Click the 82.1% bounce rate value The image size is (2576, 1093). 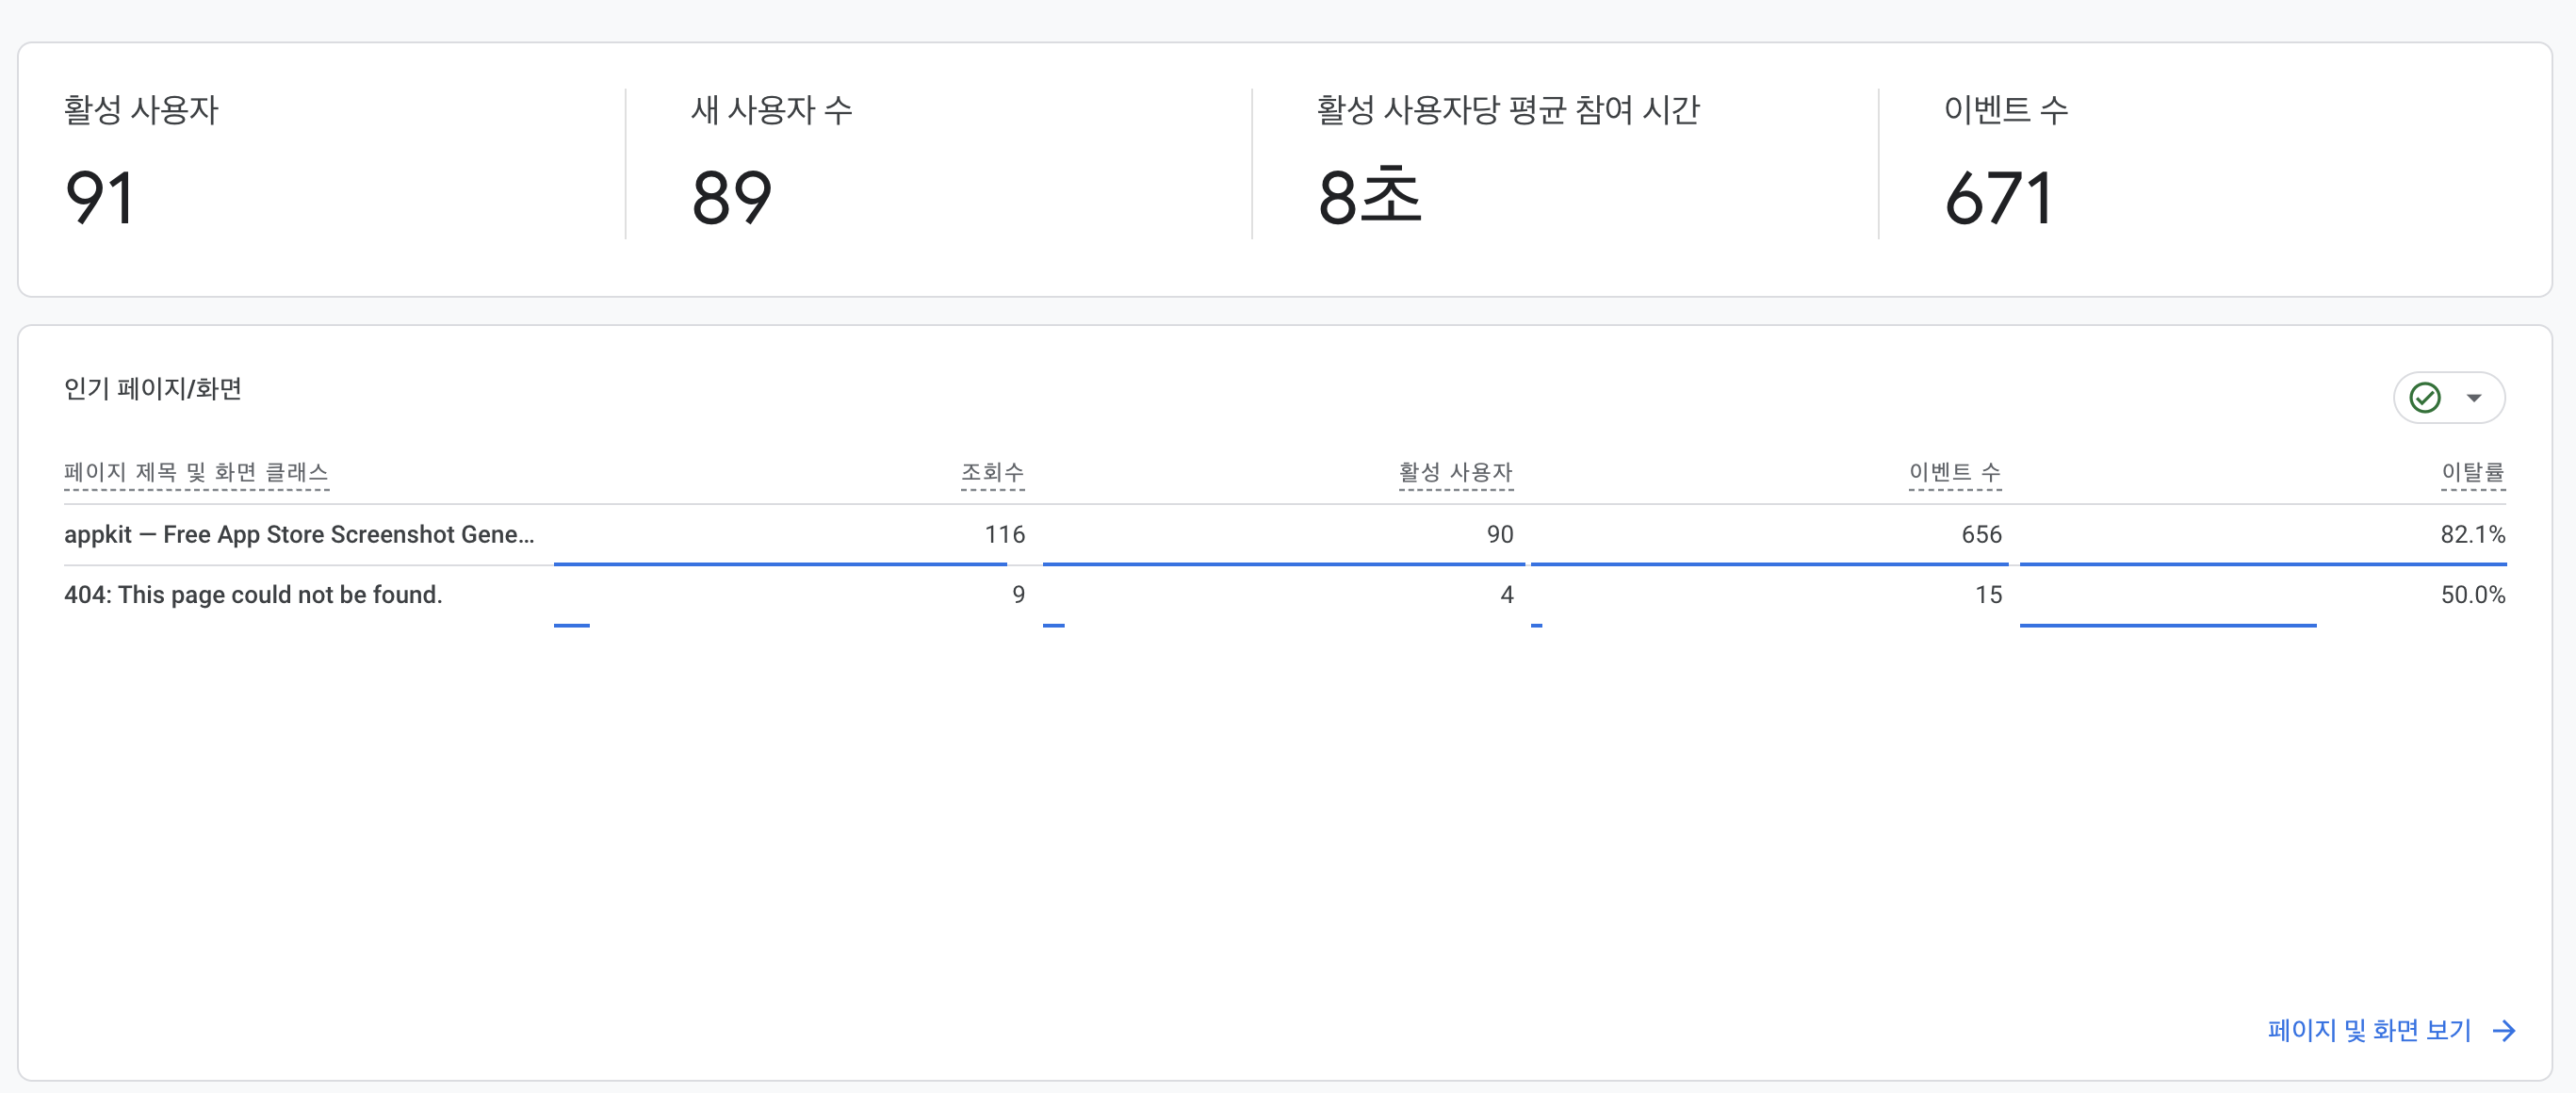pyautogui.click(x=2475, y=535)
